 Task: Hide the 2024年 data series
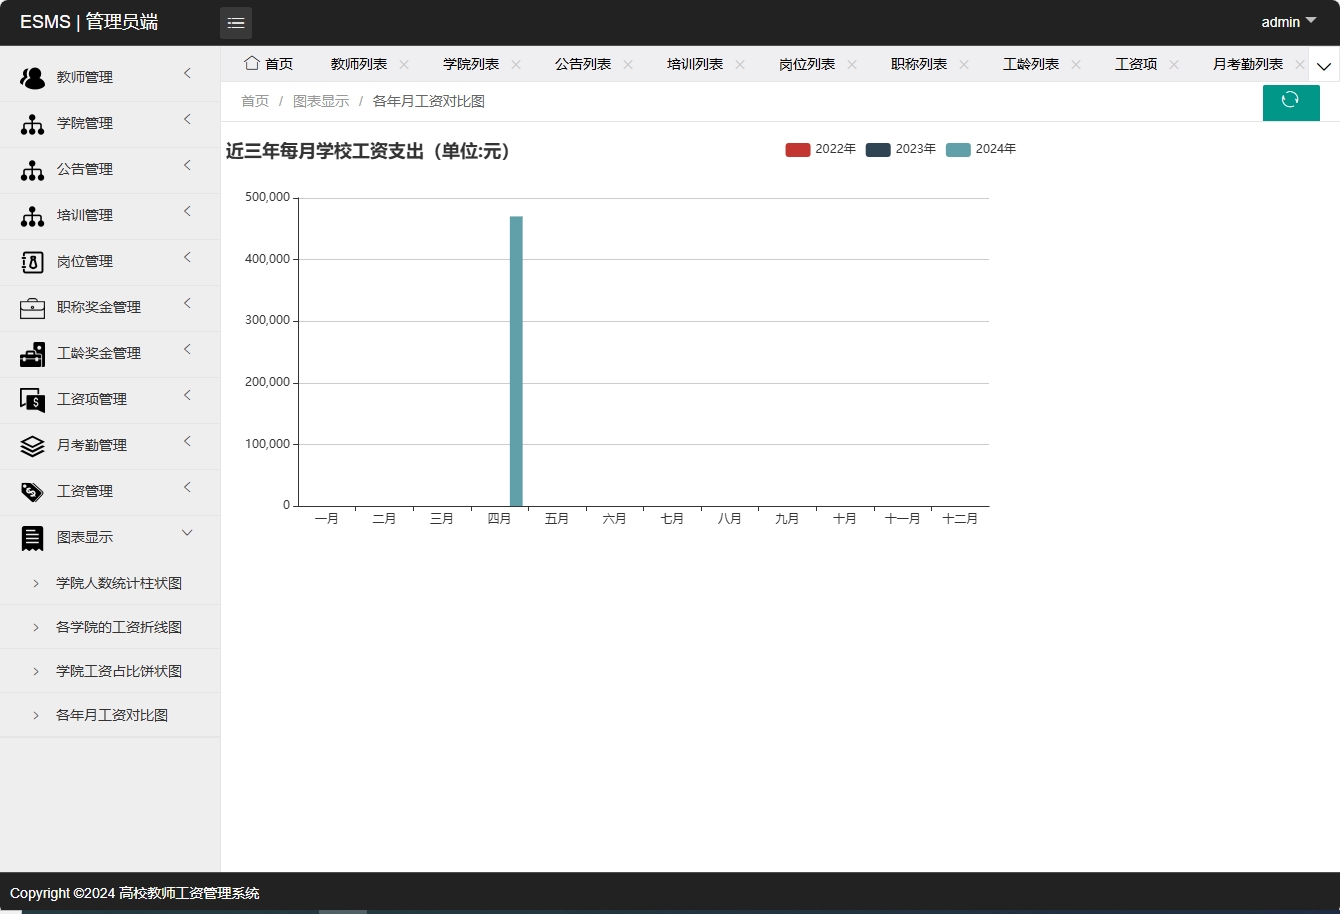coord(994,149)
